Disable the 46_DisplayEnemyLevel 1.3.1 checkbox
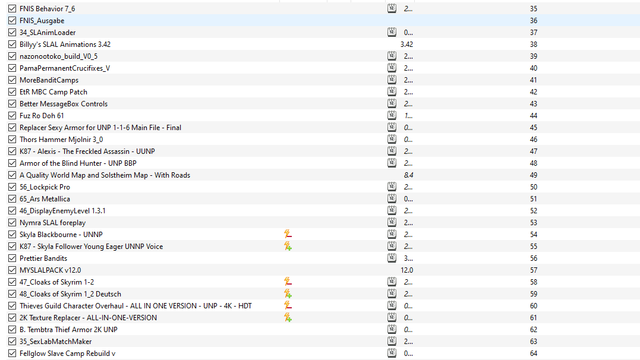Screen dimensions: 640x360 click(12, 211)
